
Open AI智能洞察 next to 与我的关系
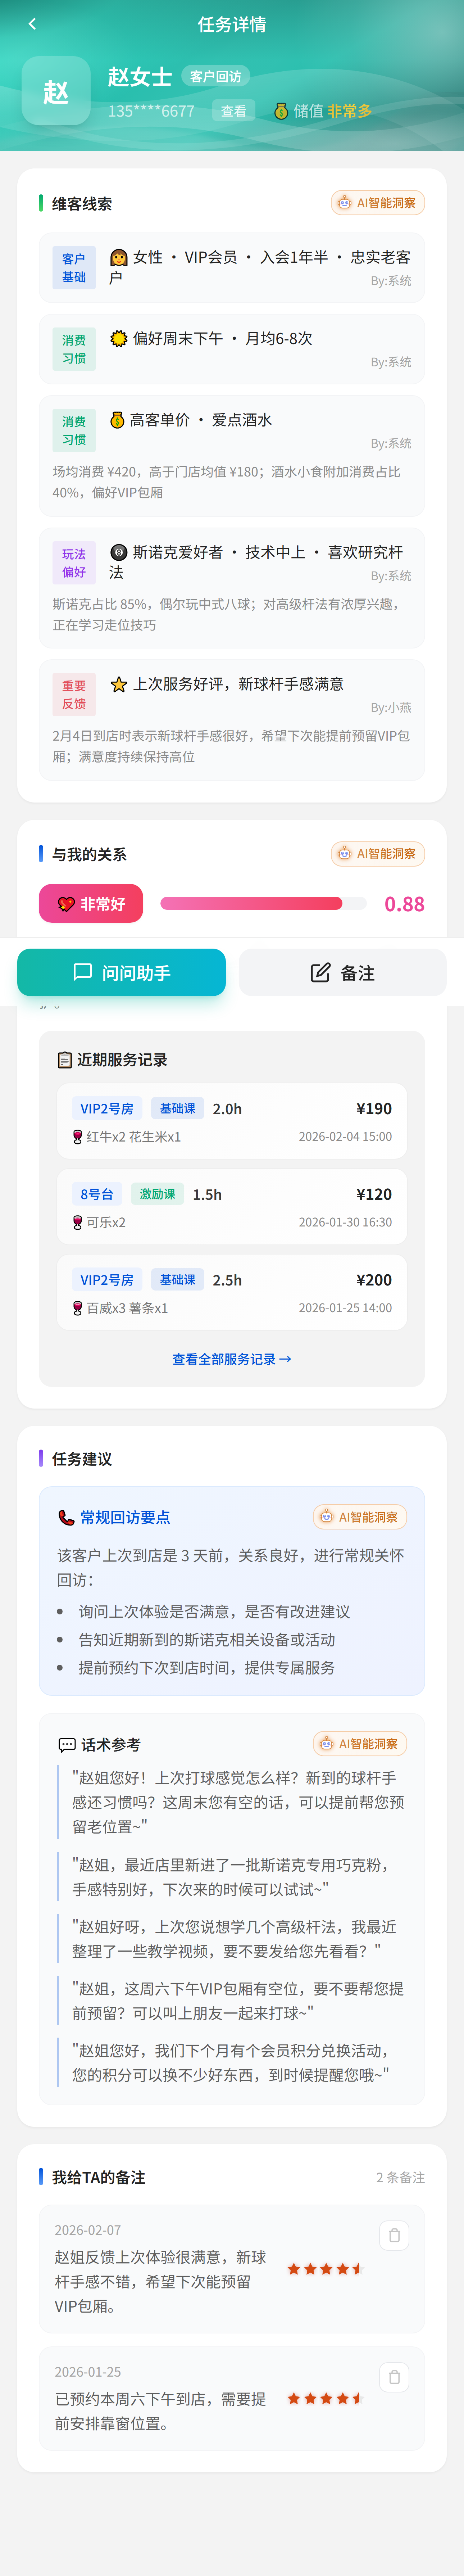click(x=378, y=854)
